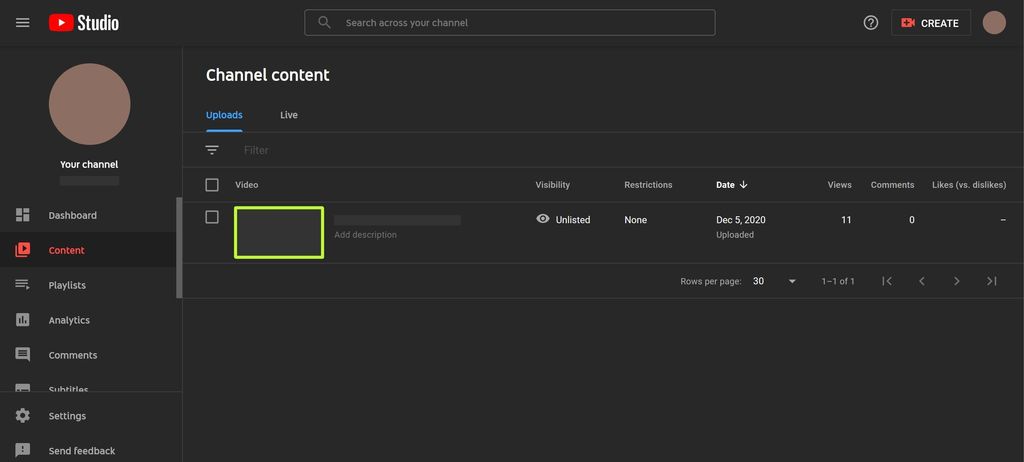1024x462 pixels.
Task: Click the YouTube Studio logo
Action: [84, 22]
